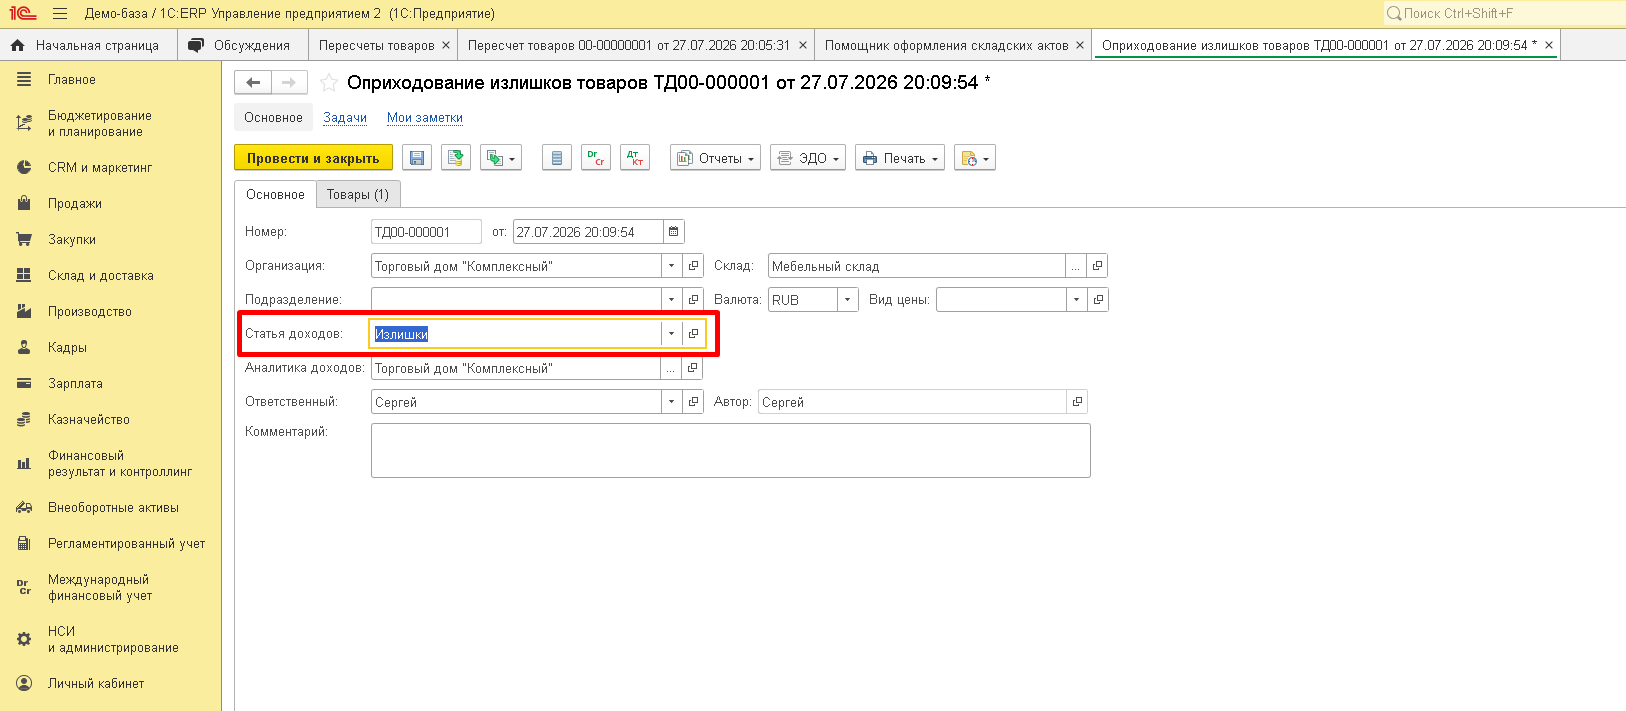Open the ЭДО dropdown menu
Viewport: 1626px width, 711px height.
click(x=808, y=158)
